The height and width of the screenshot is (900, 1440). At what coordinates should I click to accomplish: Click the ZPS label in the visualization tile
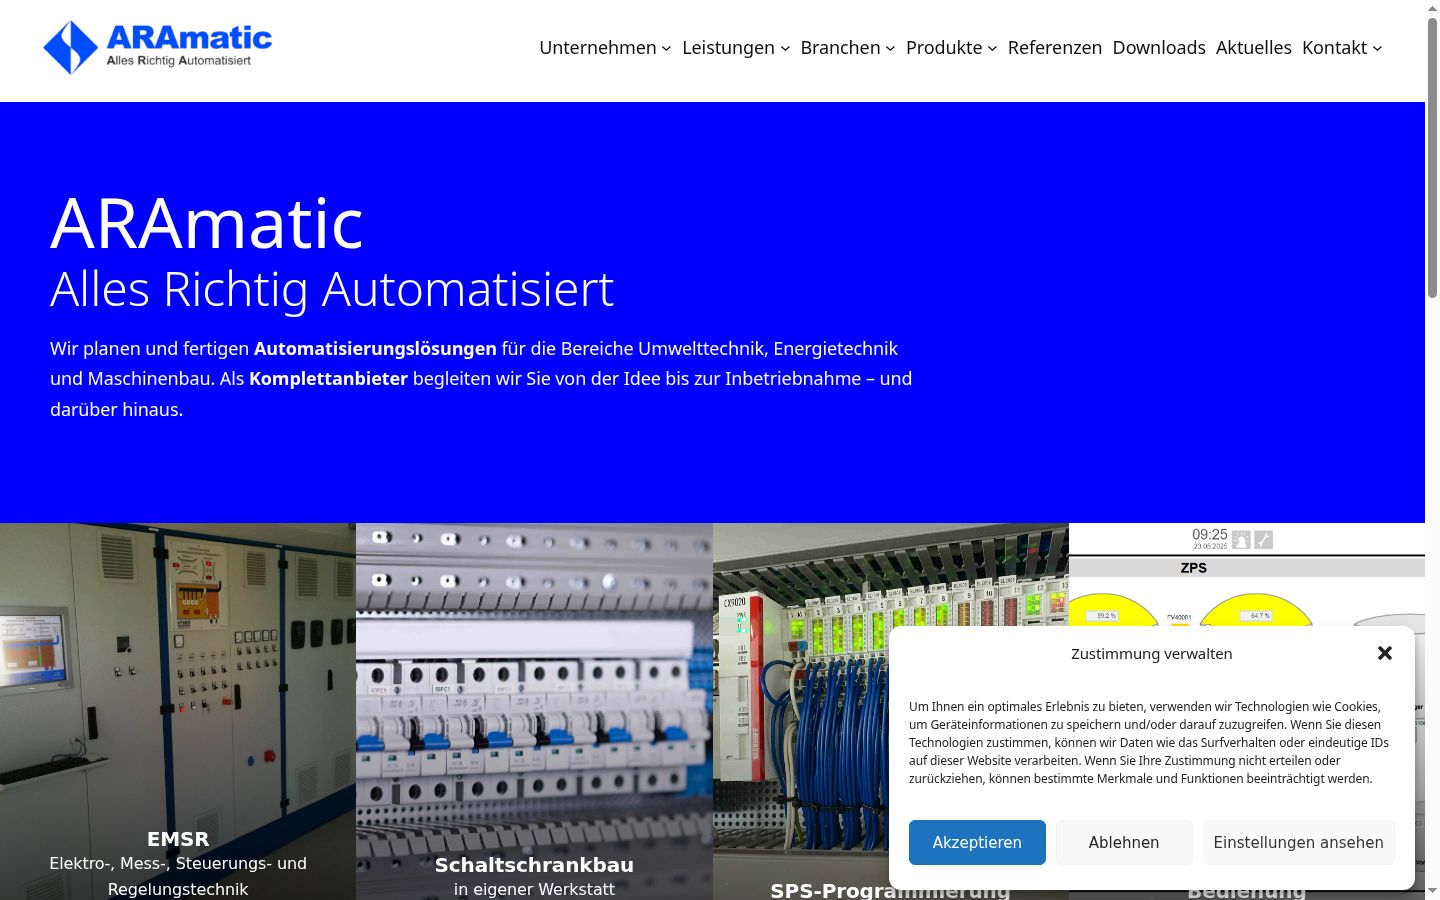click(1194, 568)
